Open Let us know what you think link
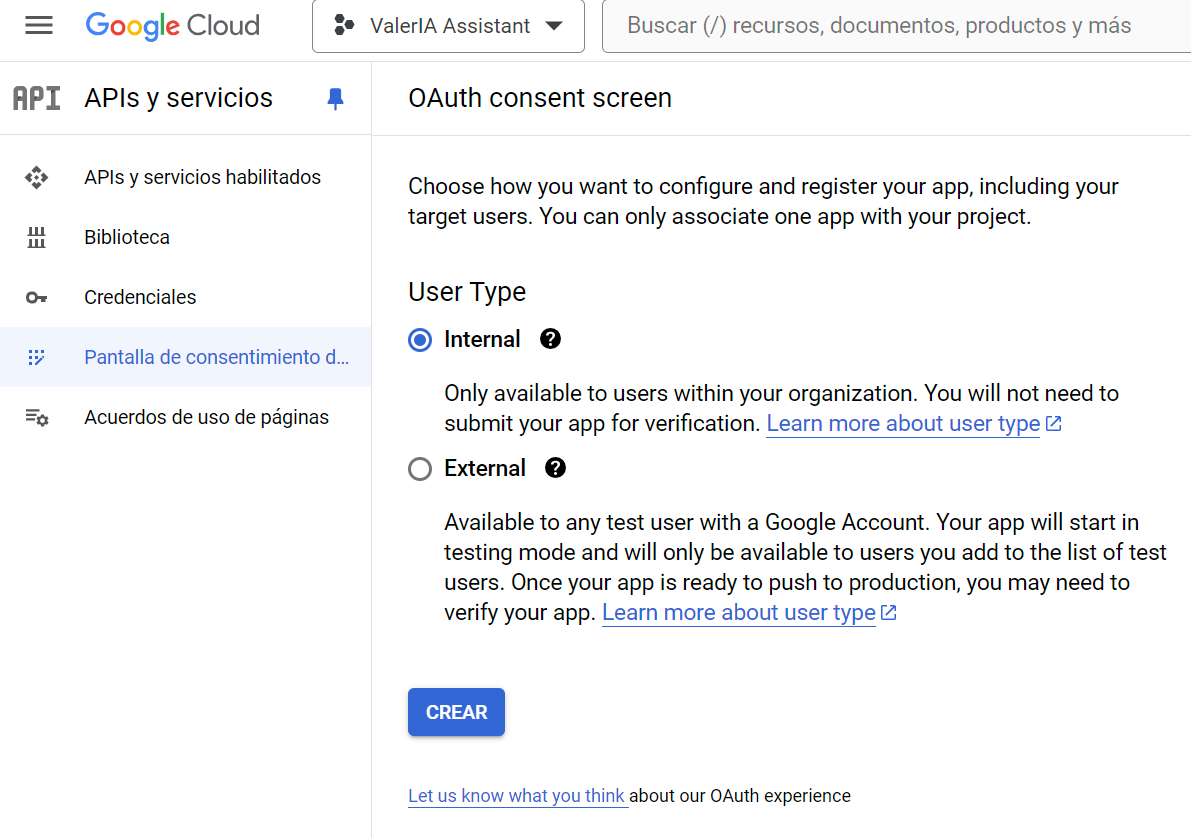This screenshot has height=838, width=1191. pyautogui.click(x=517, y=795)
